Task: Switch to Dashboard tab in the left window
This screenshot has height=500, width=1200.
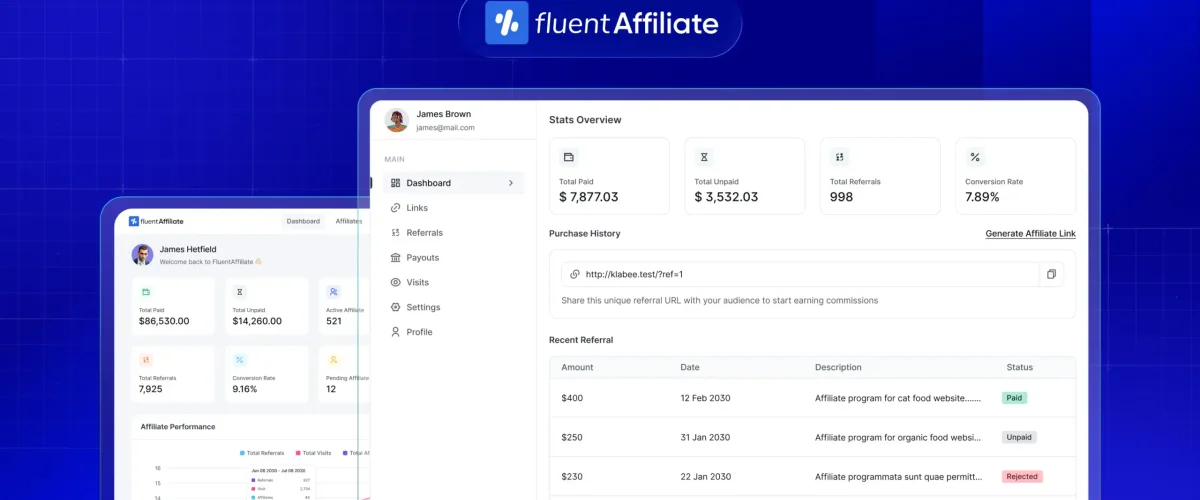Action: pos(303,221)
